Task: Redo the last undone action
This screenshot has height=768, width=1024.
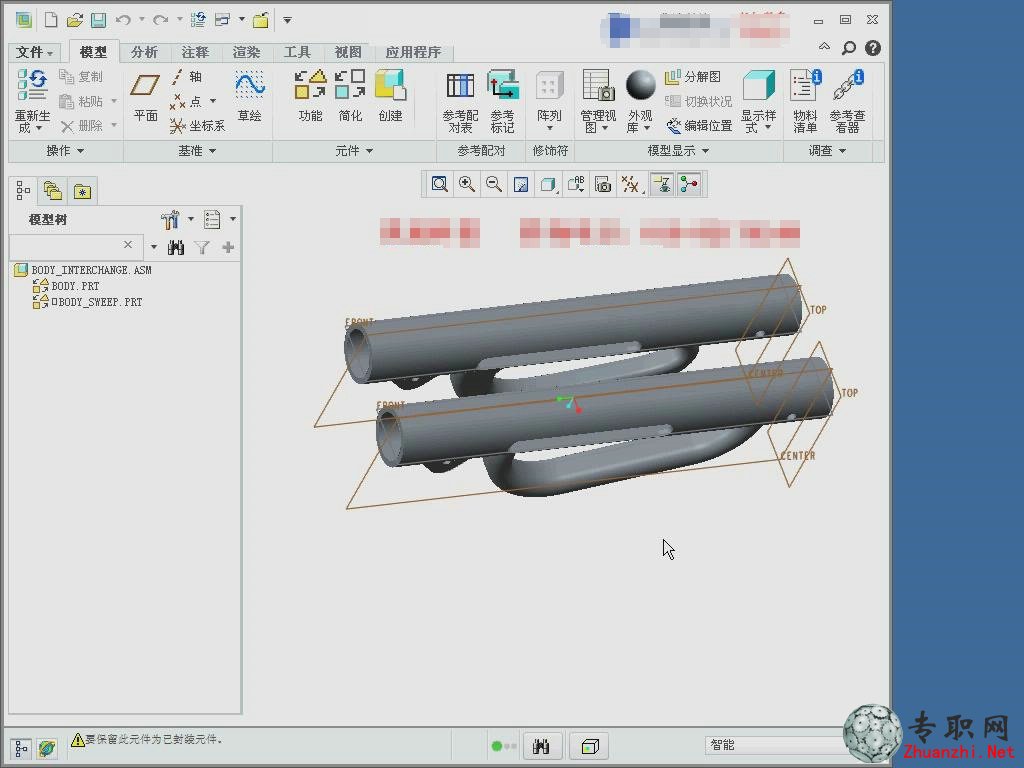Action: coord(160,20)
